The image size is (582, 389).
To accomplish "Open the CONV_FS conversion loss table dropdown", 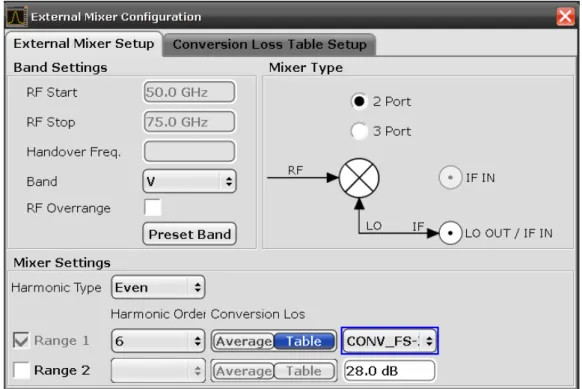I will (390, 341).
